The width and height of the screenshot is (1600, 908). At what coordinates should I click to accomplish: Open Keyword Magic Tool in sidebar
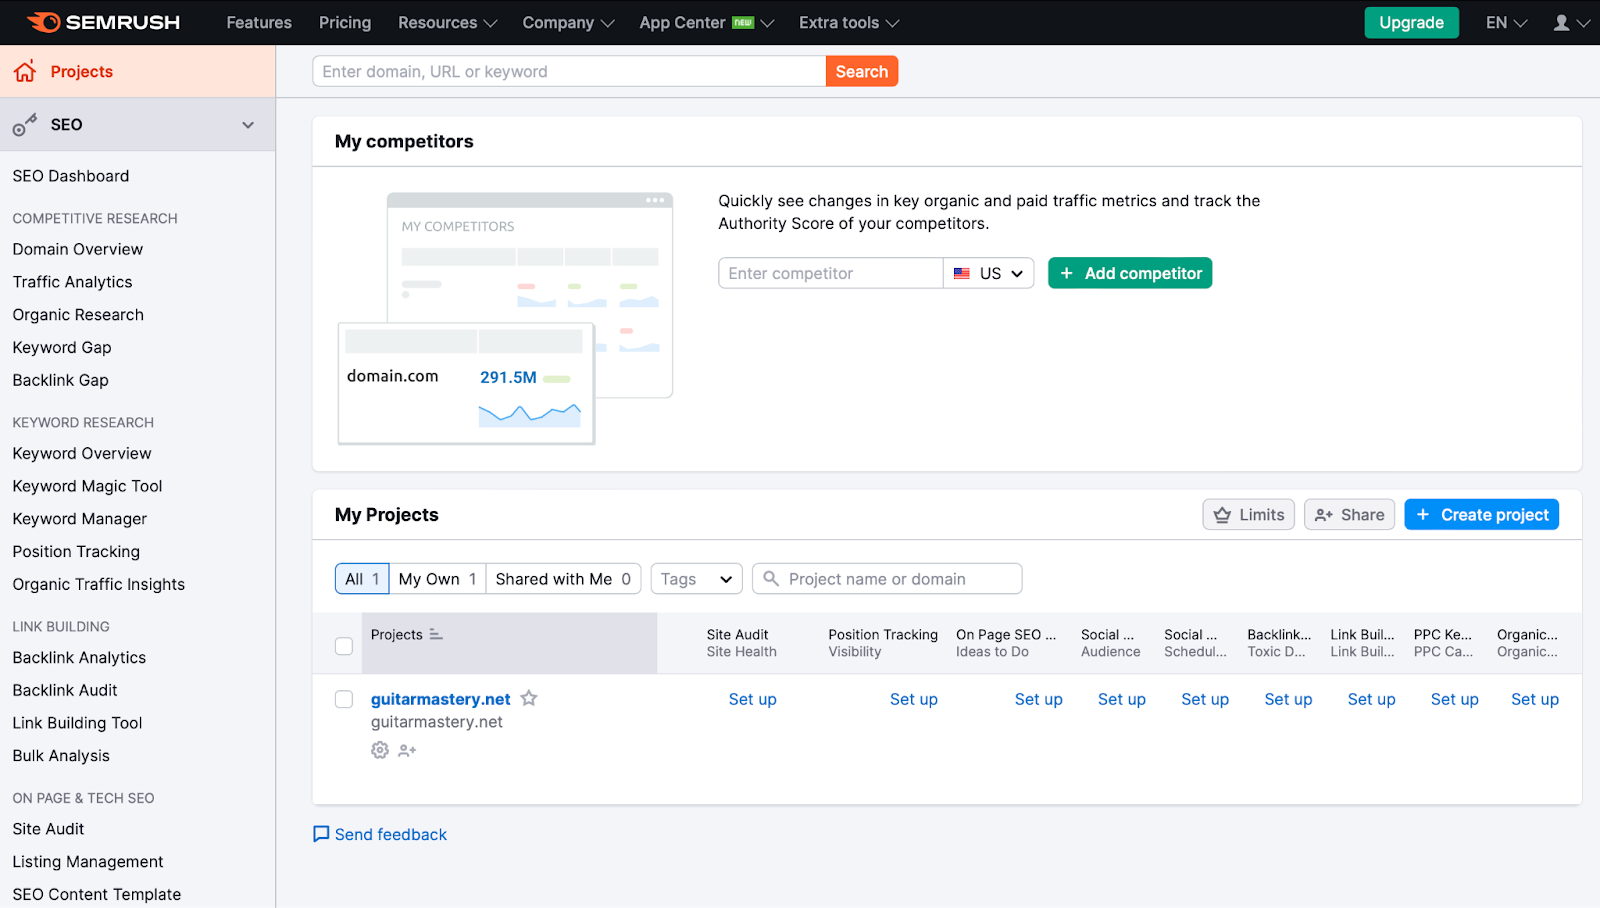tap(87, 486)
